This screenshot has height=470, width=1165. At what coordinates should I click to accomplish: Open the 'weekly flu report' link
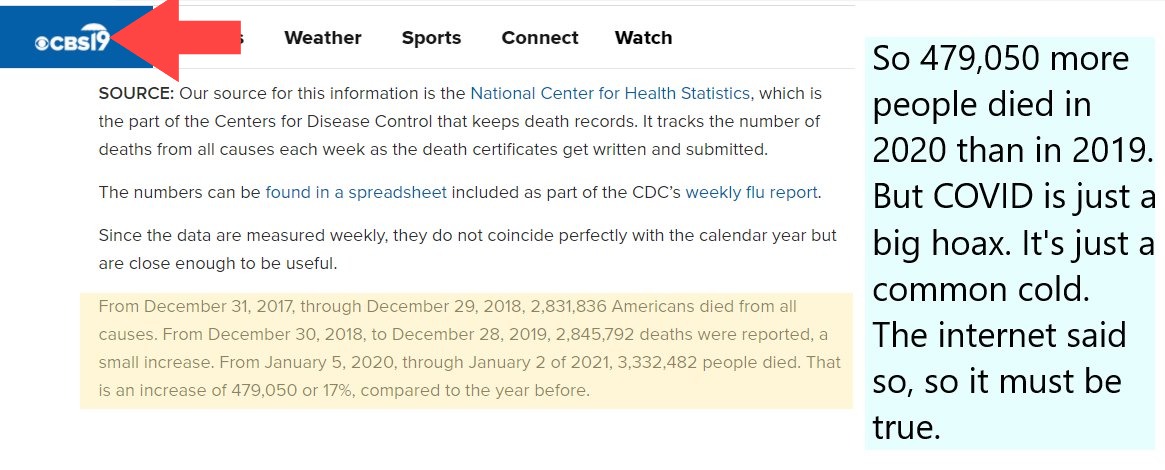coord(751,193)
